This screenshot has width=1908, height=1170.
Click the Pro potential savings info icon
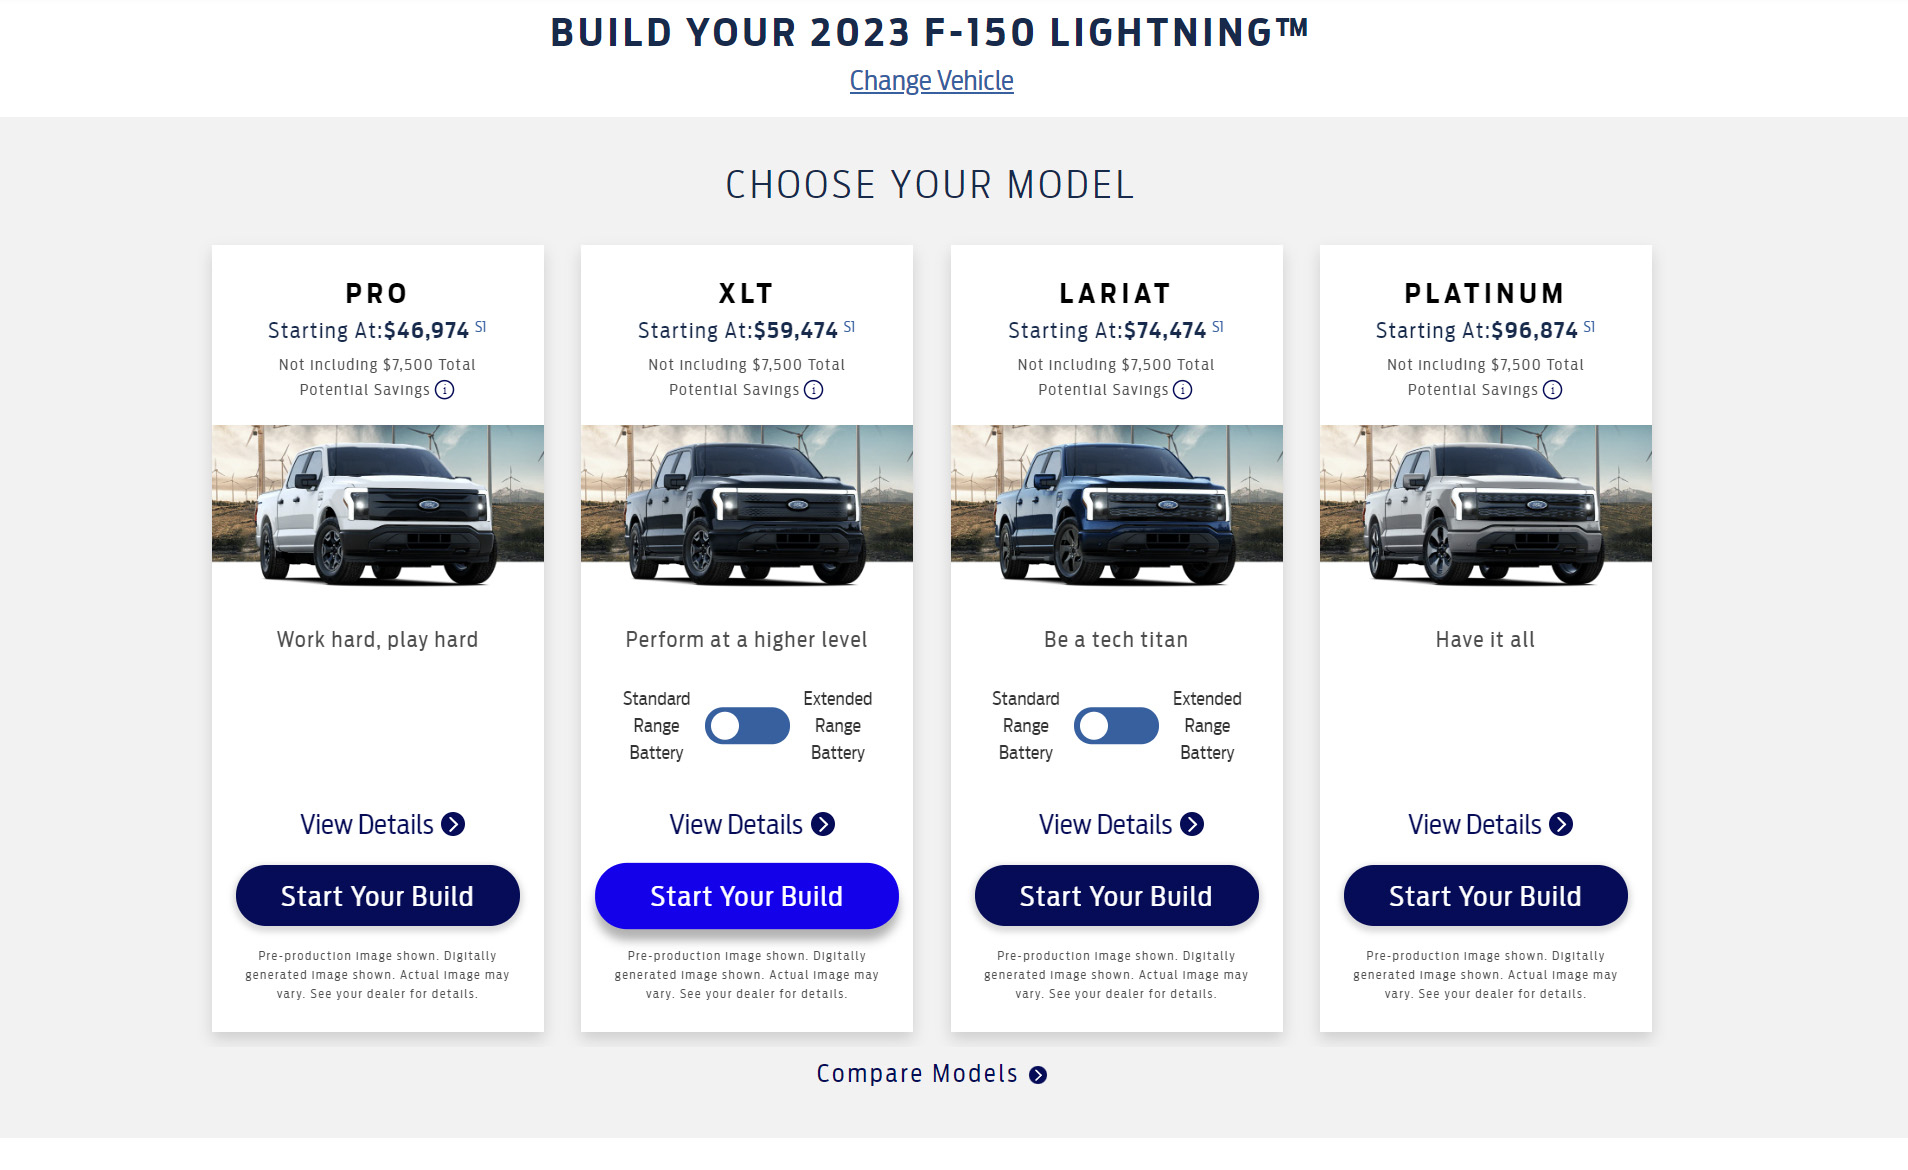click(x=447, y=390)
